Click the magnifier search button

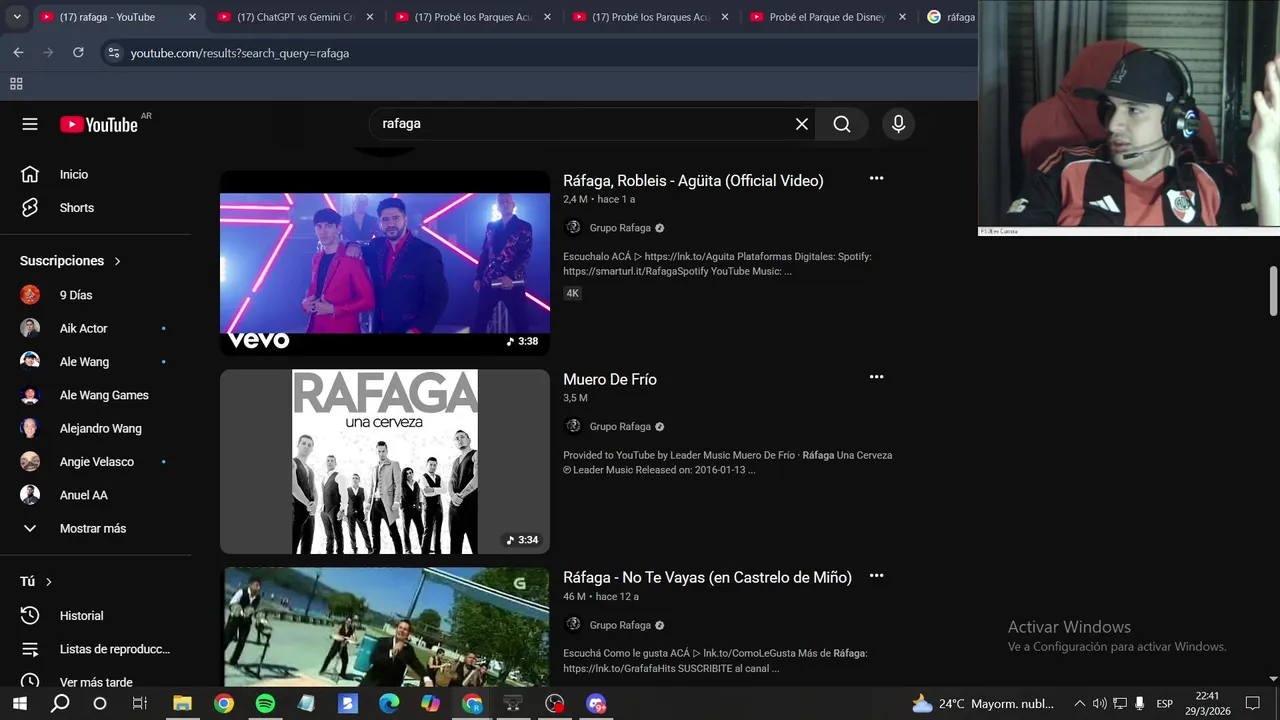pyautogui.click(x=842, y=124)
